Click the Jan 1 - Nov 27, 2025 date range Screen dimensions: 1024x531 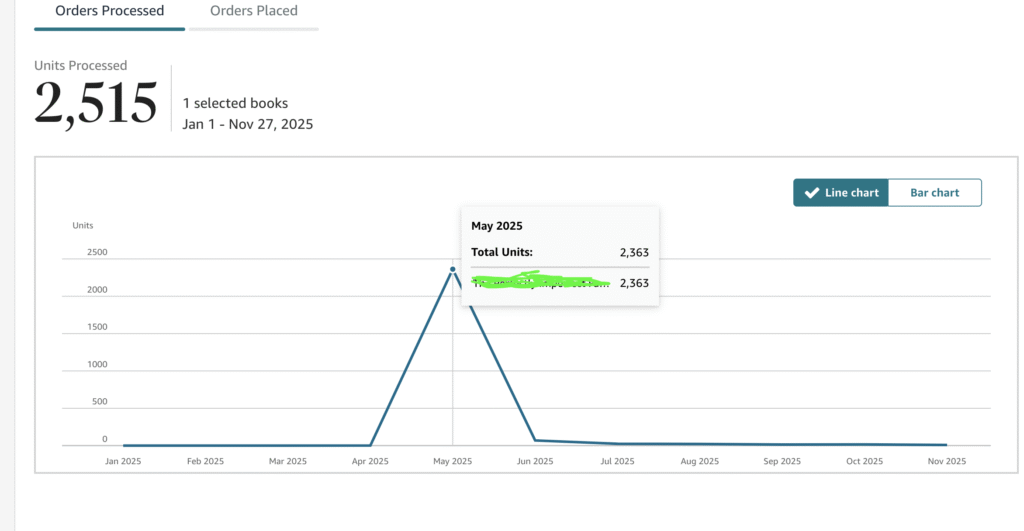click(248, 125)
